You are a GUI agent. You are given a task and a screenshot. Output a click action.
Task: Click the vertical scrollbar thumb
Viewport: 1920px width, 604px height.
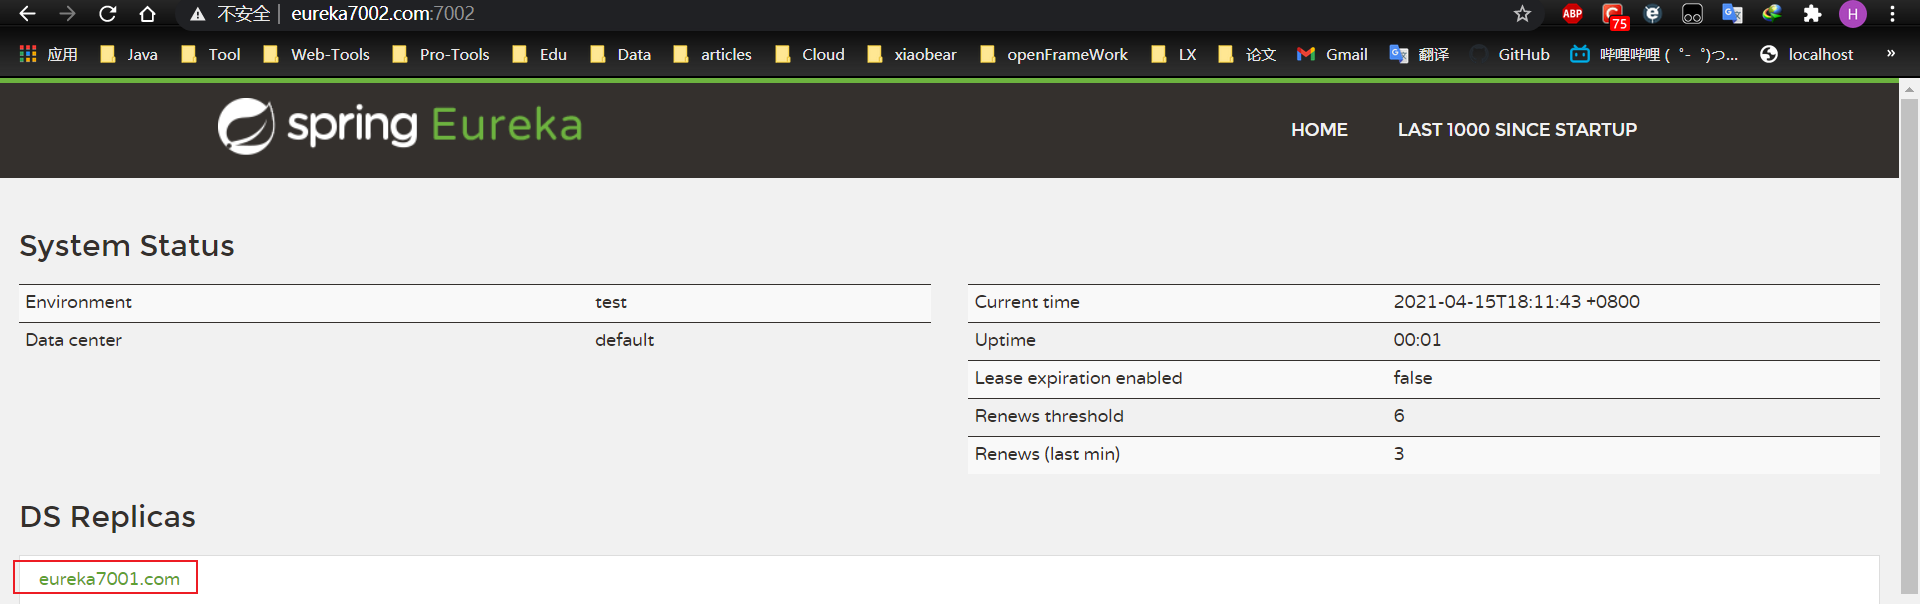tap(1909, 345)
